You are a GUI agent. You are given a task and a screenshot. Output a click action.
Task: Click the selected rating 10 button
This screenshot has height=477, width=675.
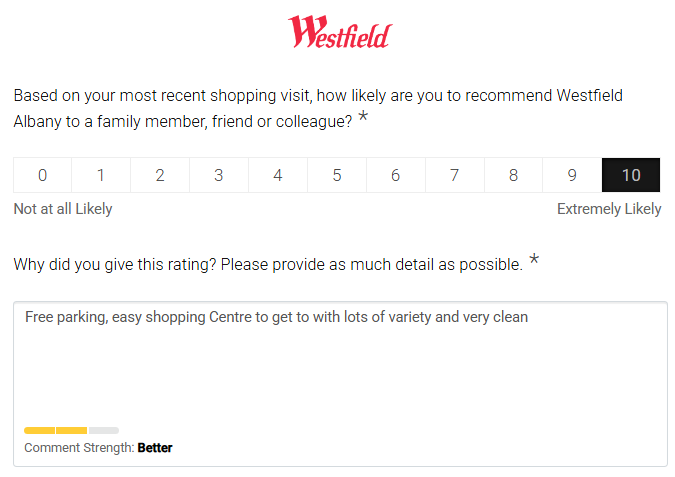(631, 175)
